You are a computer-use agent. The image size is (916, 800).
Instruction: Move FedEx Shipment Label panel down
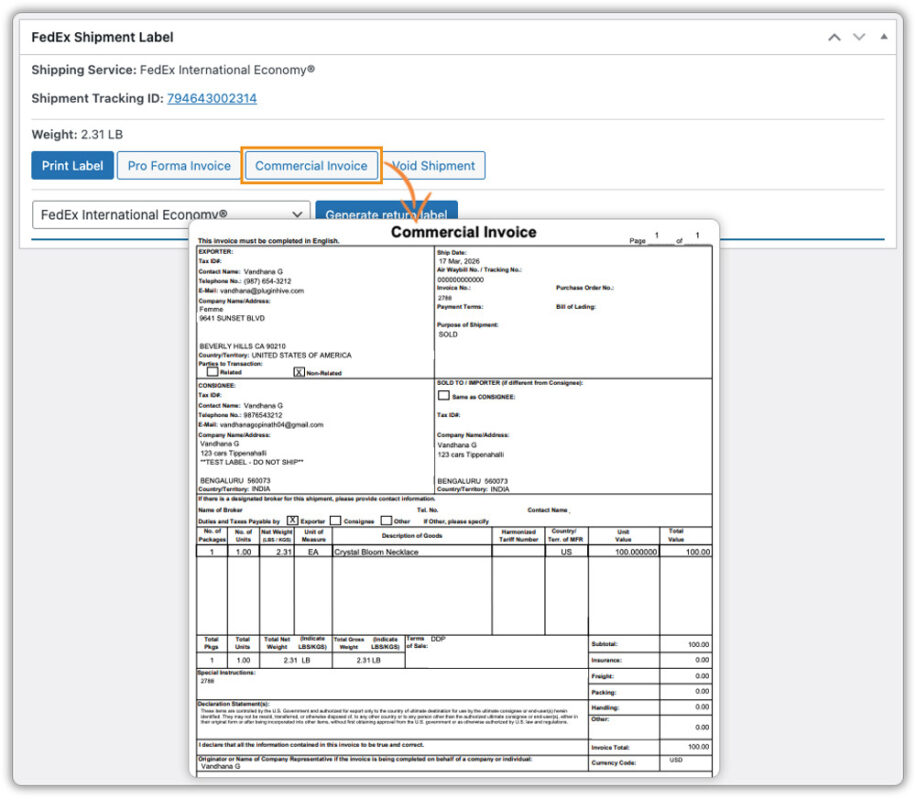click(859, 37)
